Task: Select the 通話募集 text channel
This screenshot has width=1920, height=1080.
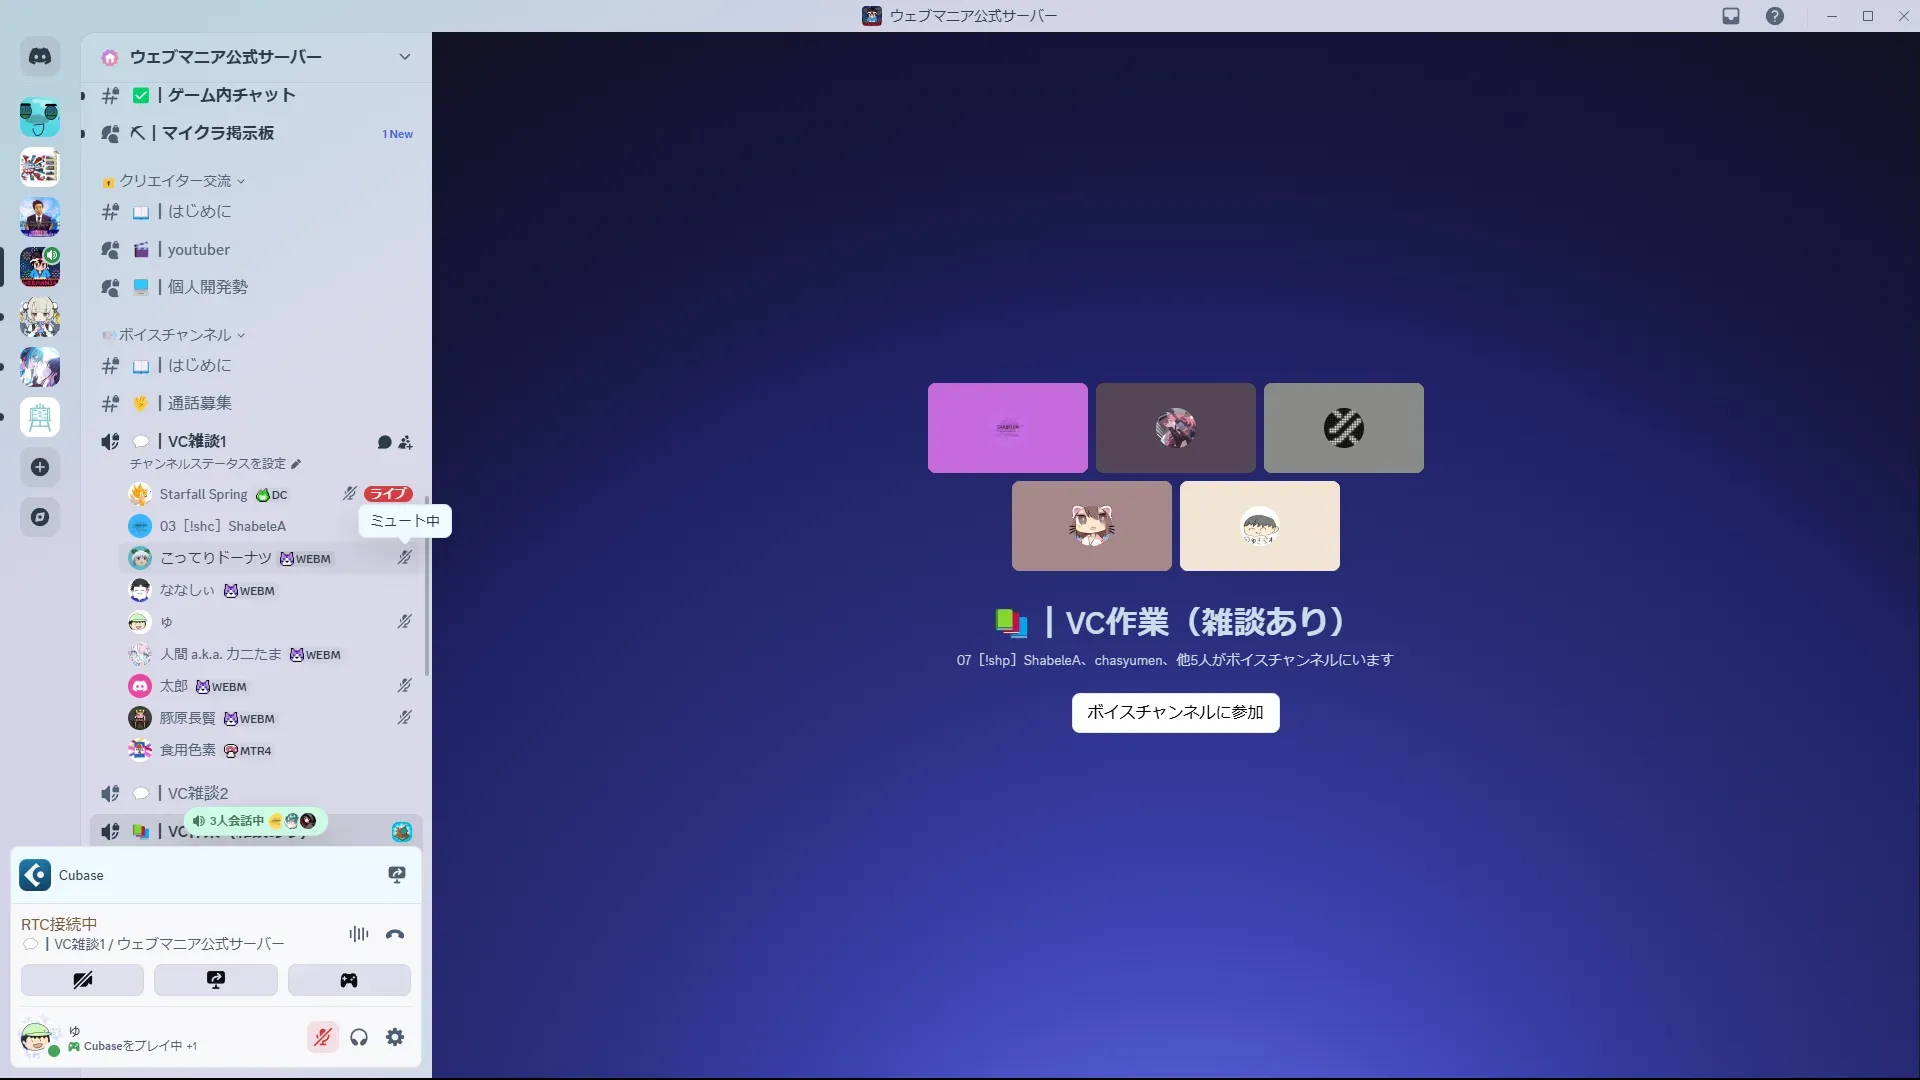Action: click(199, 403)
